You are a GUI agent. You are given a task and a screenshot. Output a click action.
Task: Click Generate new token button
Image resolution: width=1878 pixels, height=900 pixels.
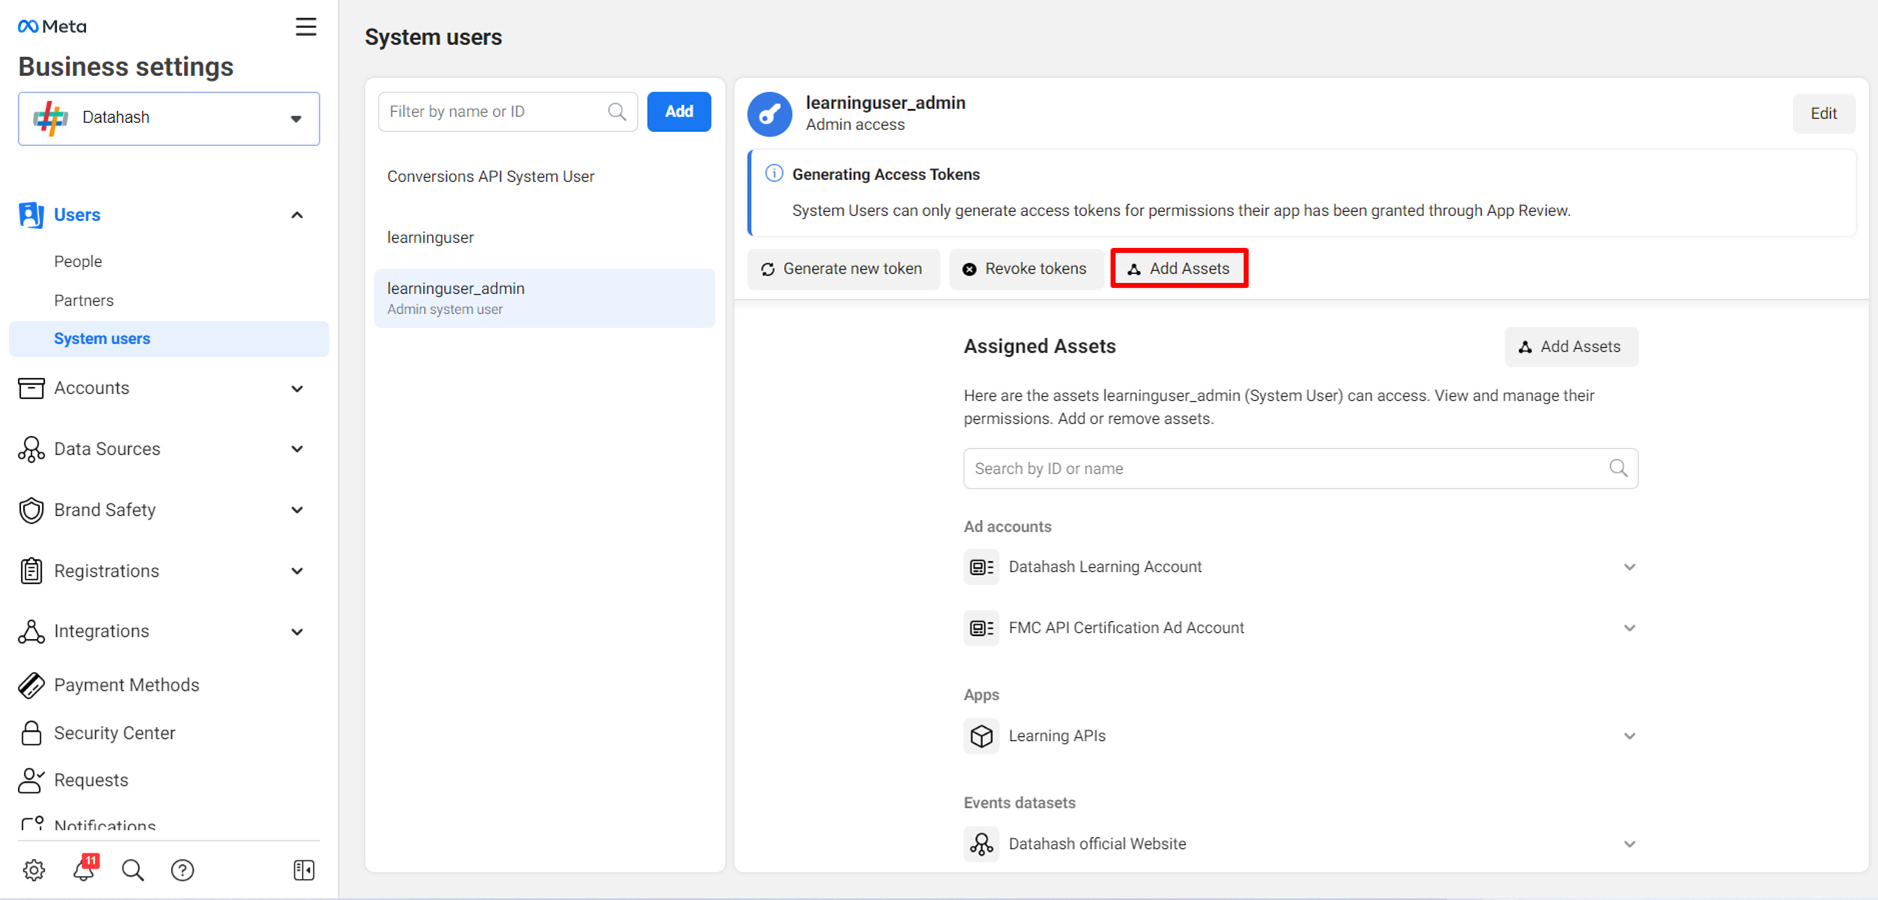(843, 269)
